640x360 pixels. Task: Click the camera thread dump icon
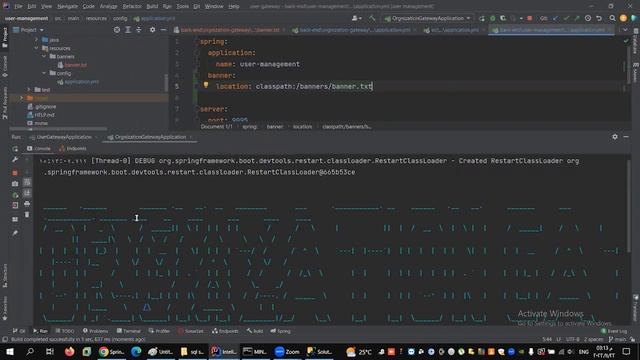tap(15, 184)
